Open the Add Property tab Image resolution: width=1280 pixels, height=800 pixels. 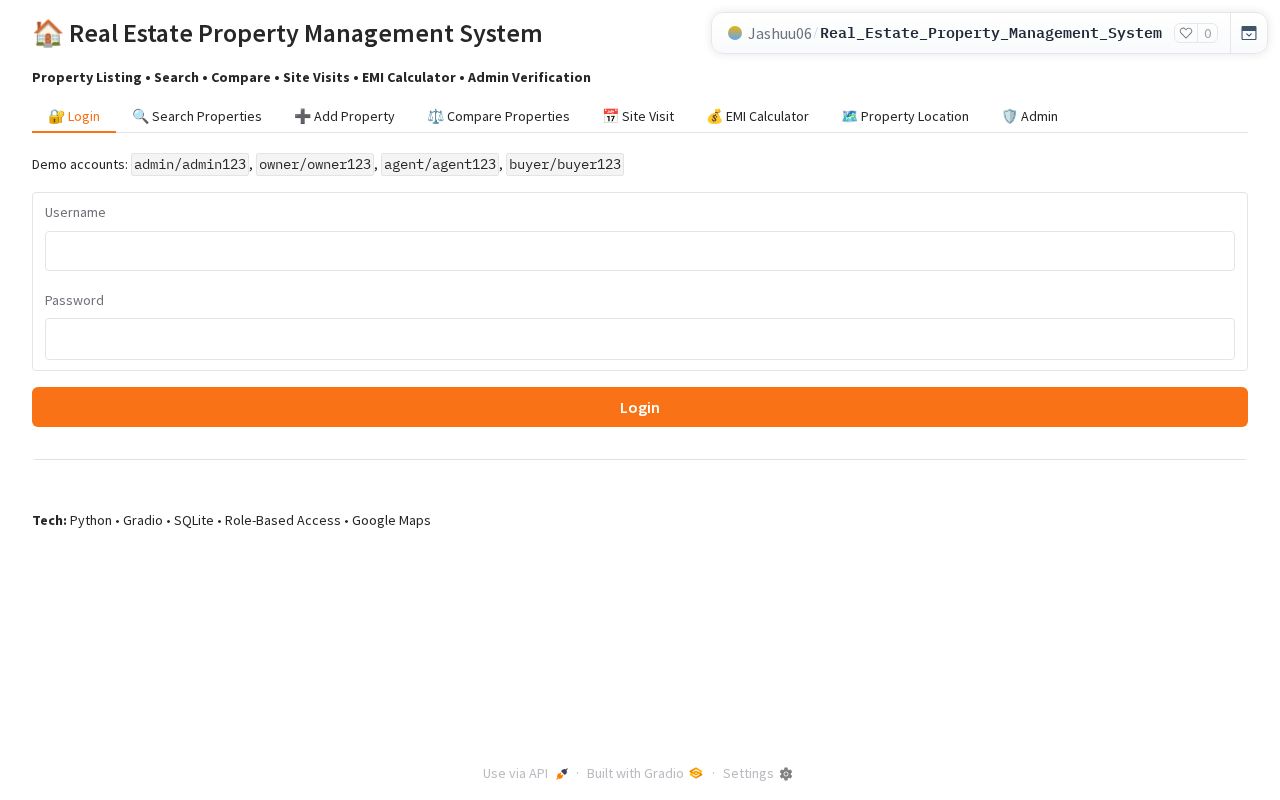point(345,116)
